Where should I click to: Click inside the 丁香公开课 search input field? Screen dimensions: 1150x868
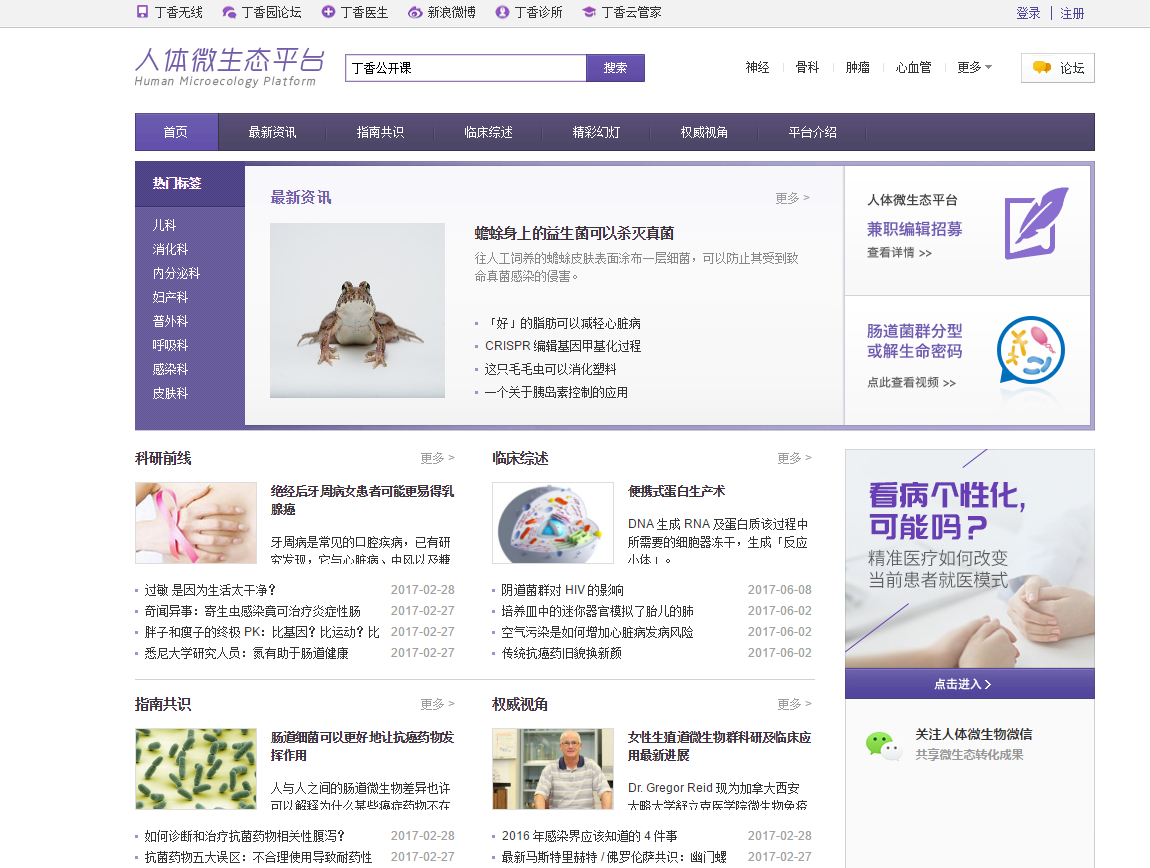pyautogui.click(x=465, y=67)
